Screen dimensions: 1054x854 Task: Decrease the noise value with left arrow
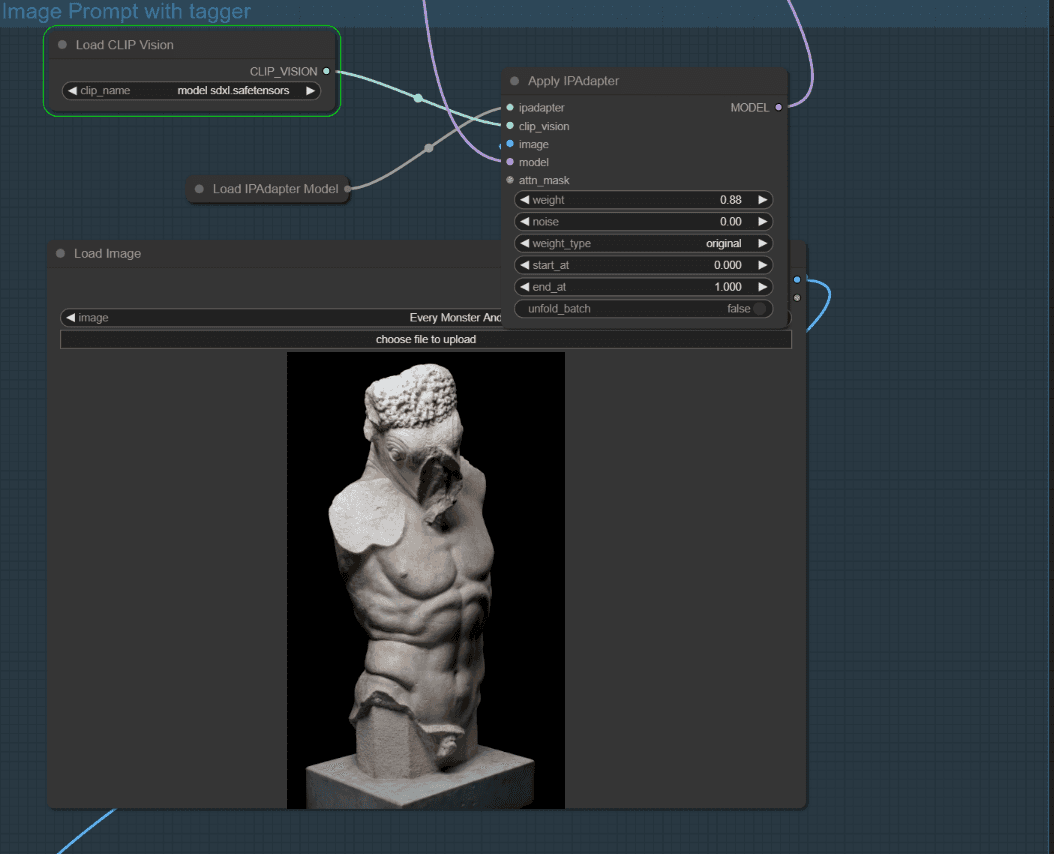pos(524,222)
